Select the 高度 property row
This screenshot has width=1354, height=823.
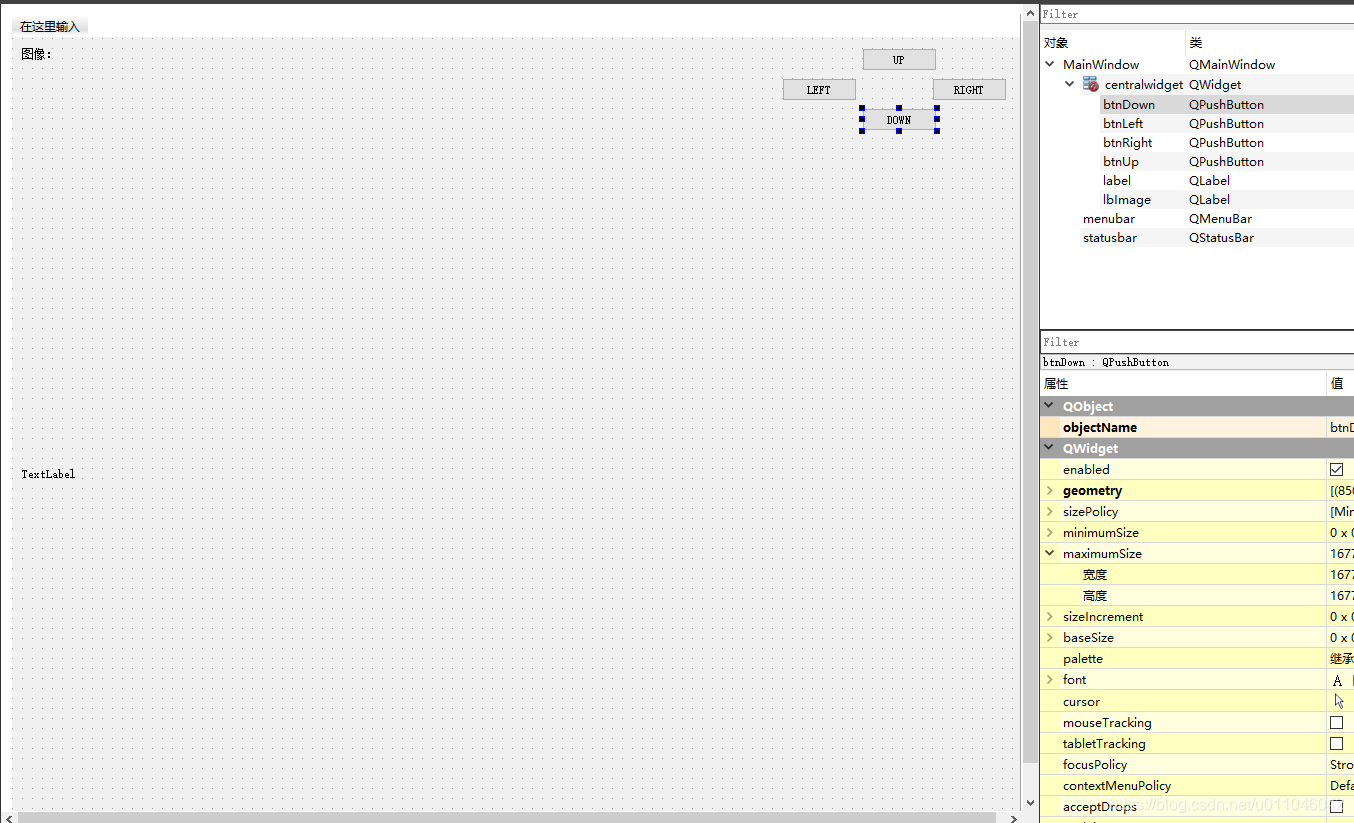click(x=1197, y=595)
